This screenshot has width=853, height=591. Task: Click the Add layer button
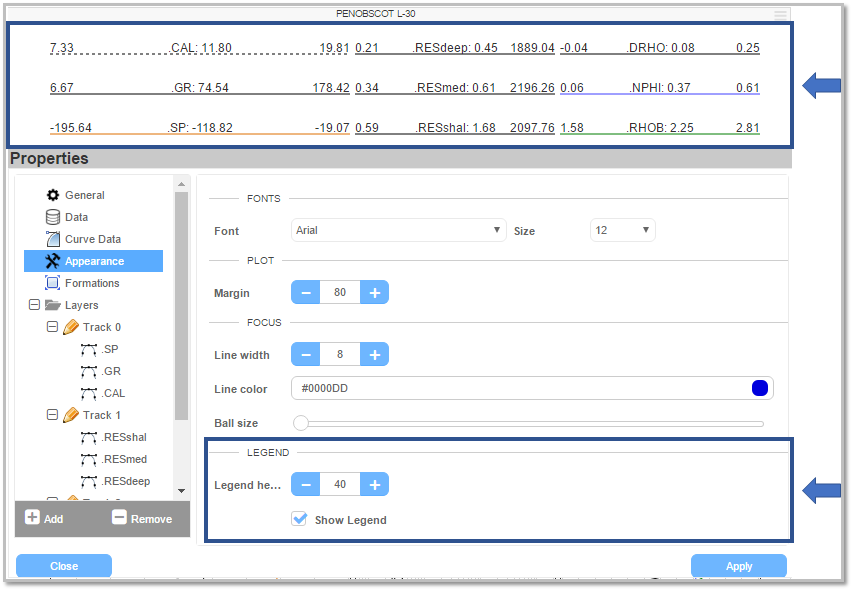point(44,518)
